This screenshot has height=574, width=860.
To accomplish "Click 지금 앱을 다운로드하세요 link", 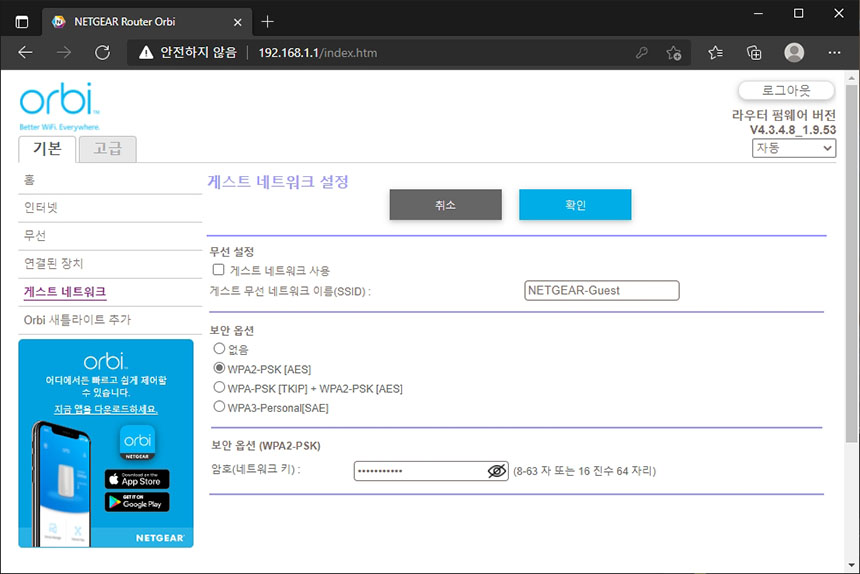I will point(106,410).
